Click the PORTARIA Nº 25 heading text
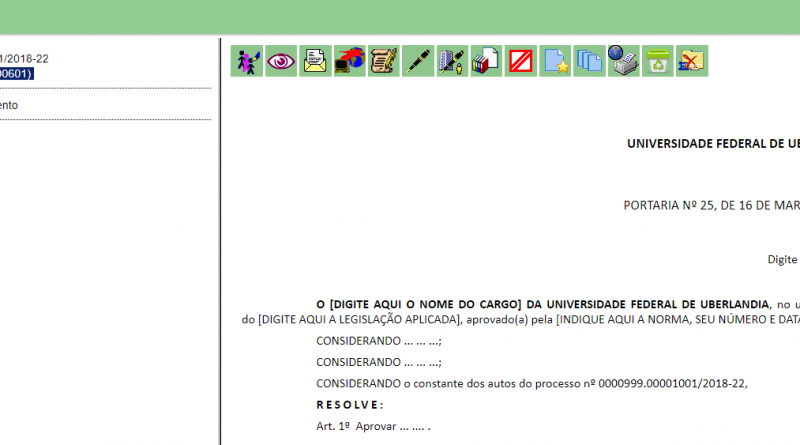The image size is (800, 445). 710,205
